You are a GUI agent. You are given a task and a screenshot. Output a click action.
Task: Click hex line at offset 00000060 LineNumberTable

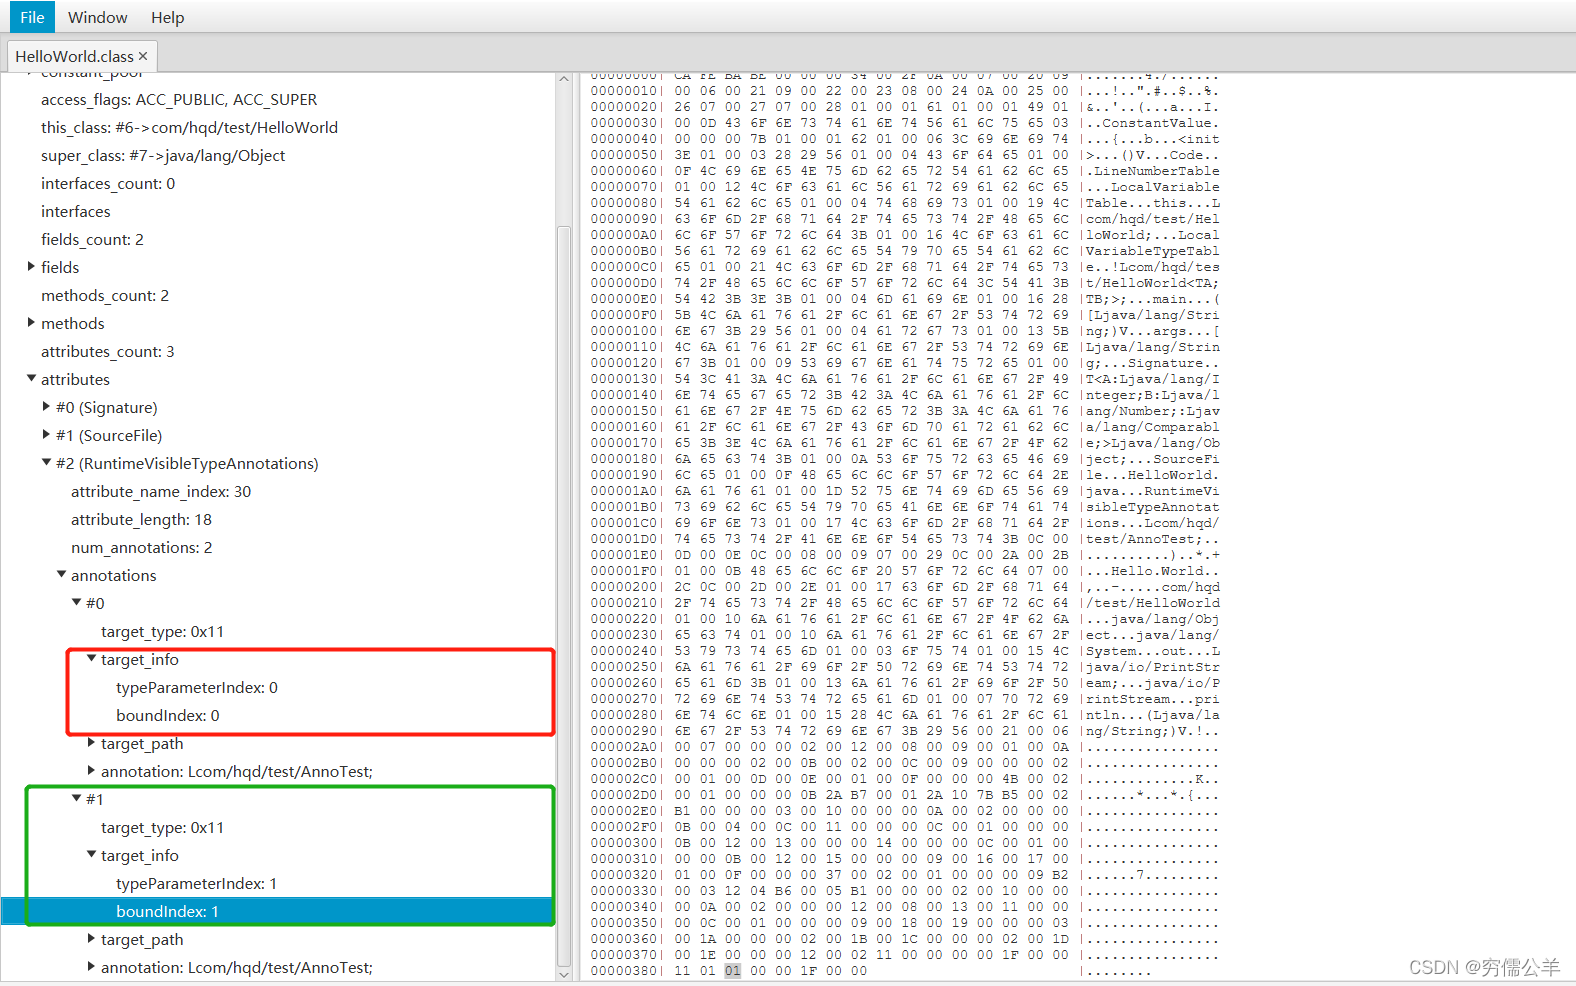pyautogui.click(x=904, y=171)
